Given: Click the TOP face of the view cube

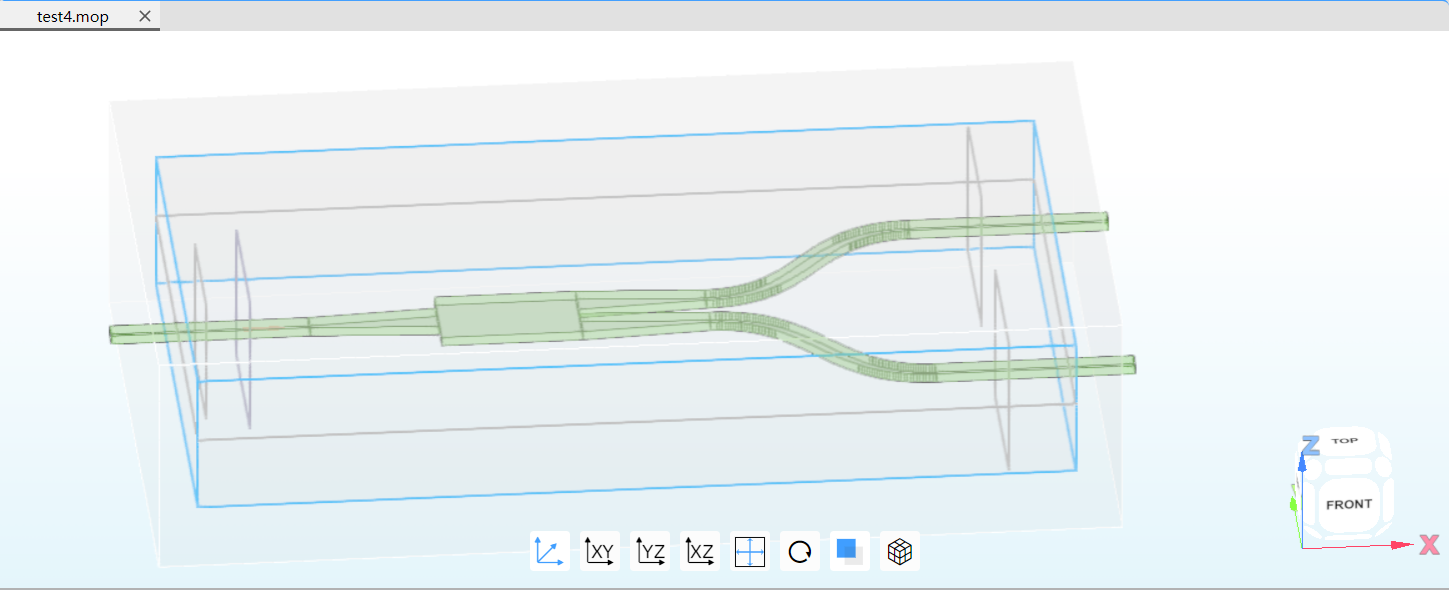Looking at the screenshot, I should coord(1344,441).
